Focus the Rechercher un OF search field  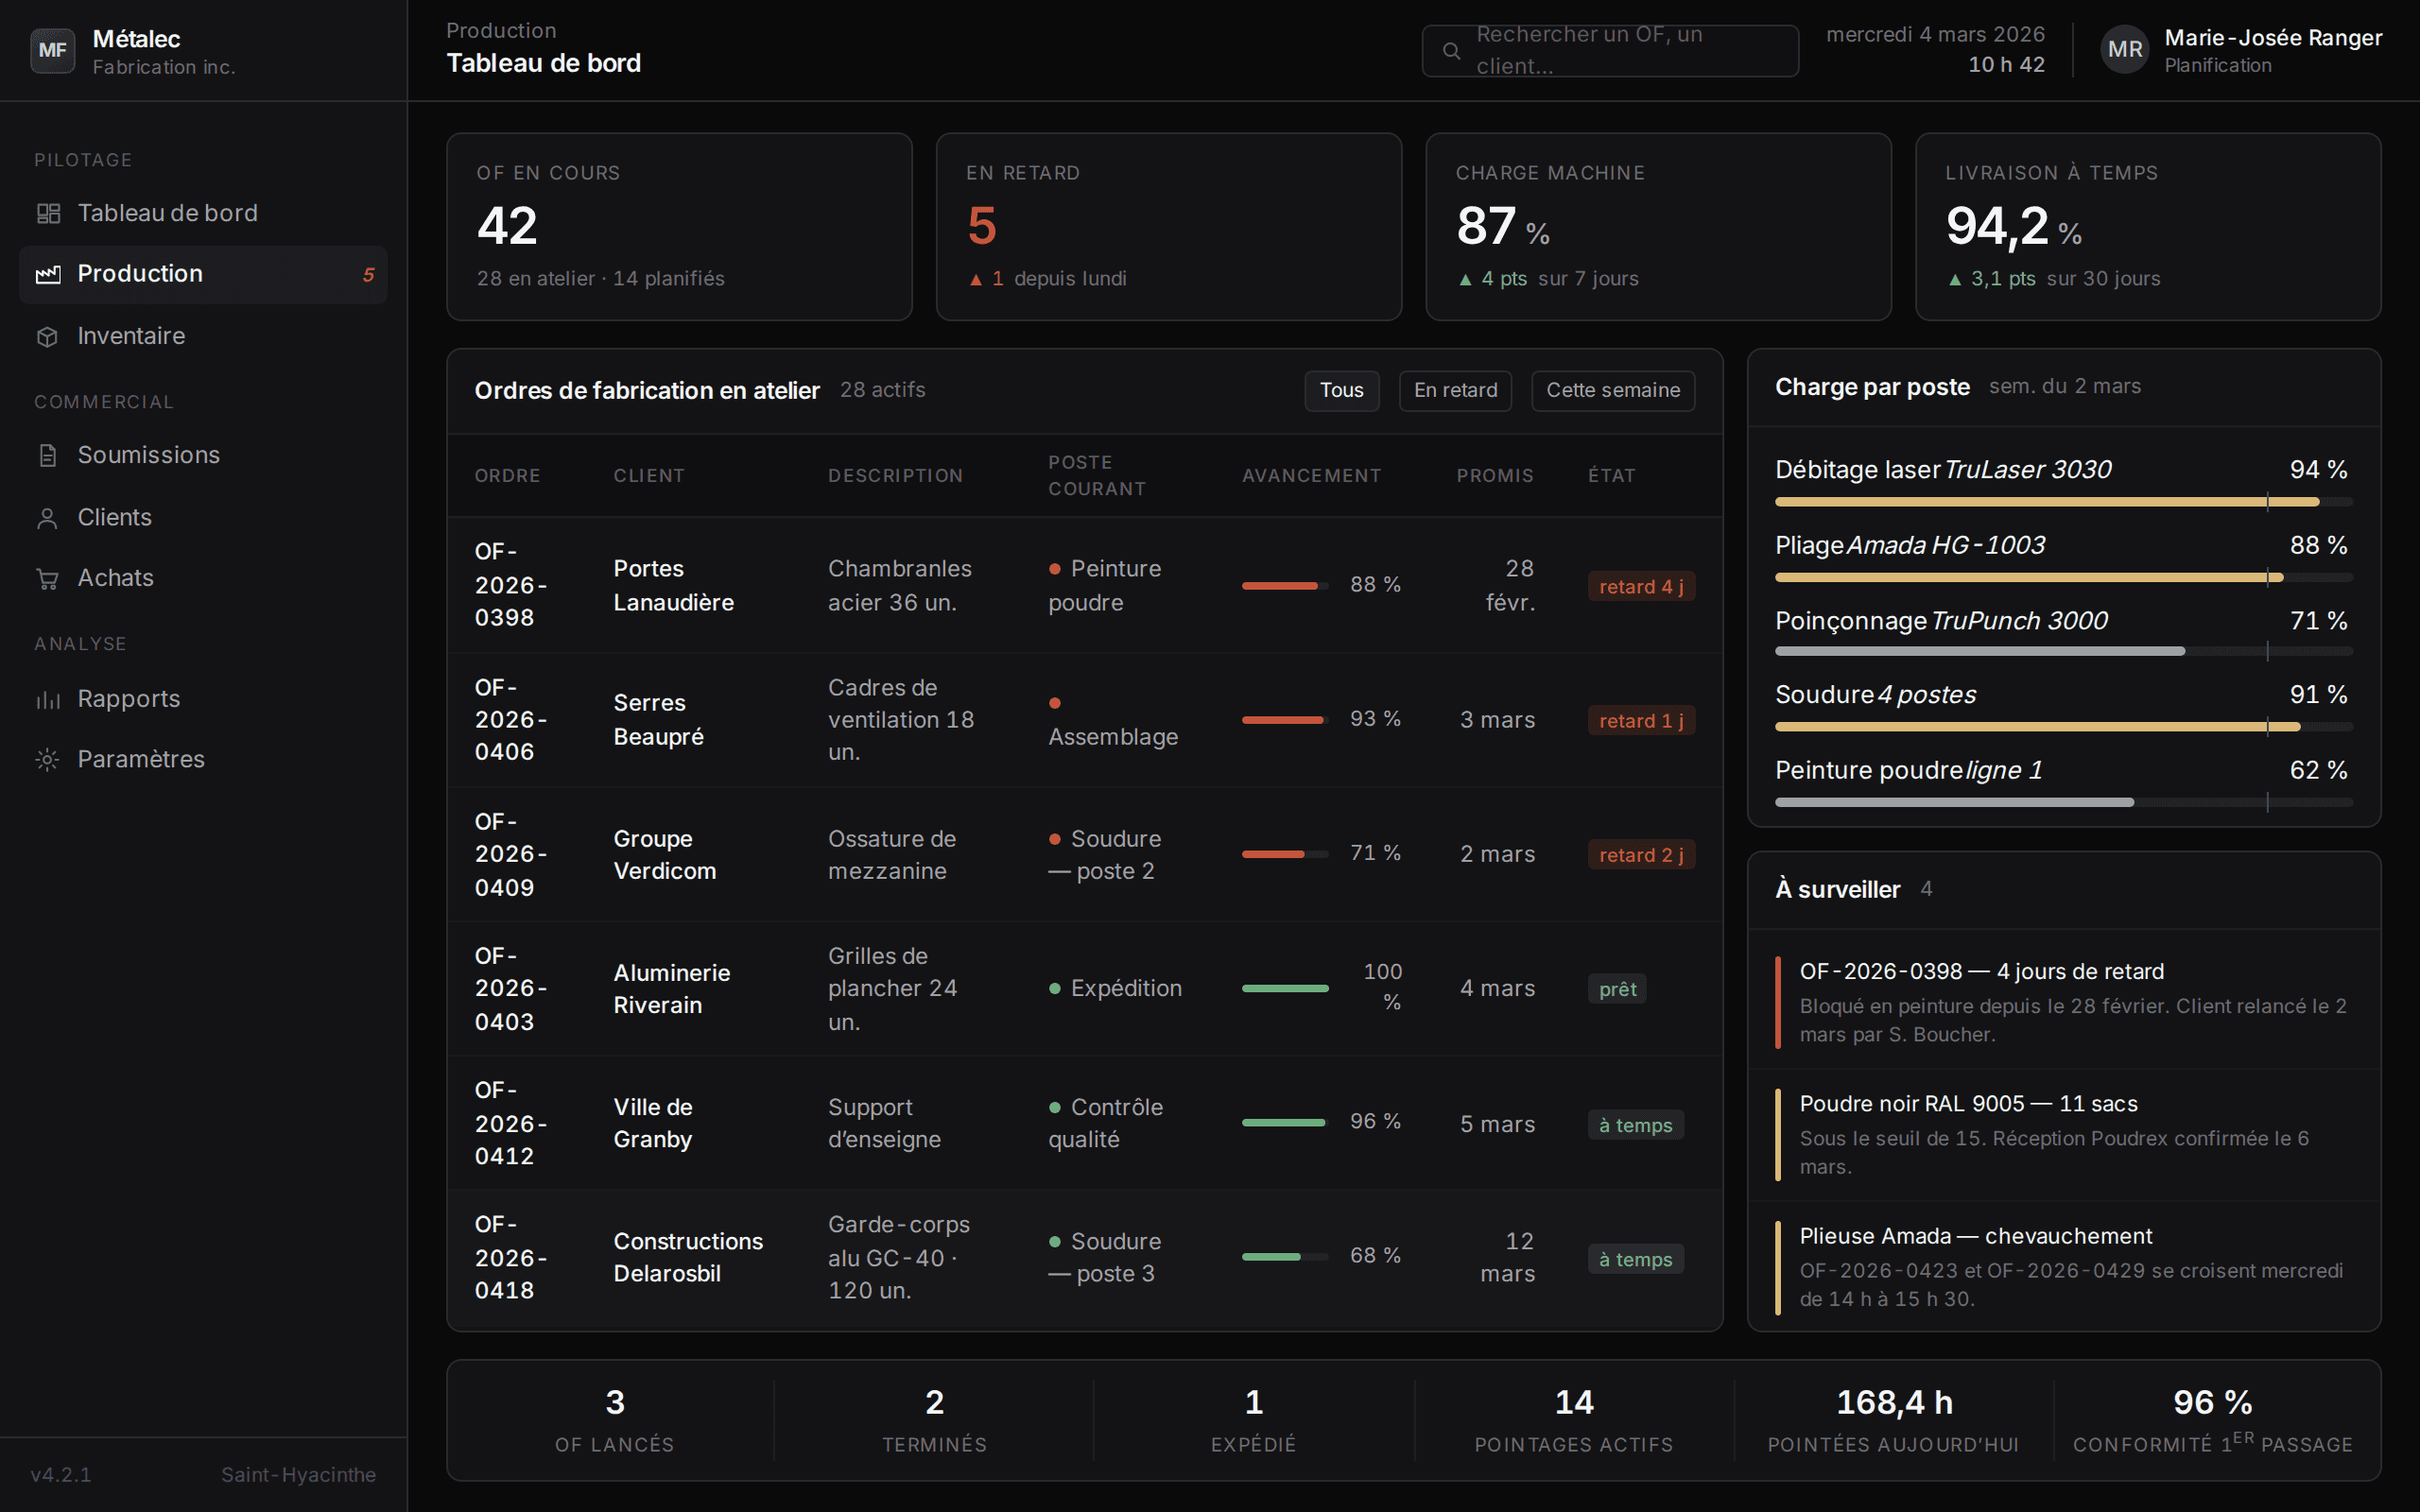(1610, 50)
